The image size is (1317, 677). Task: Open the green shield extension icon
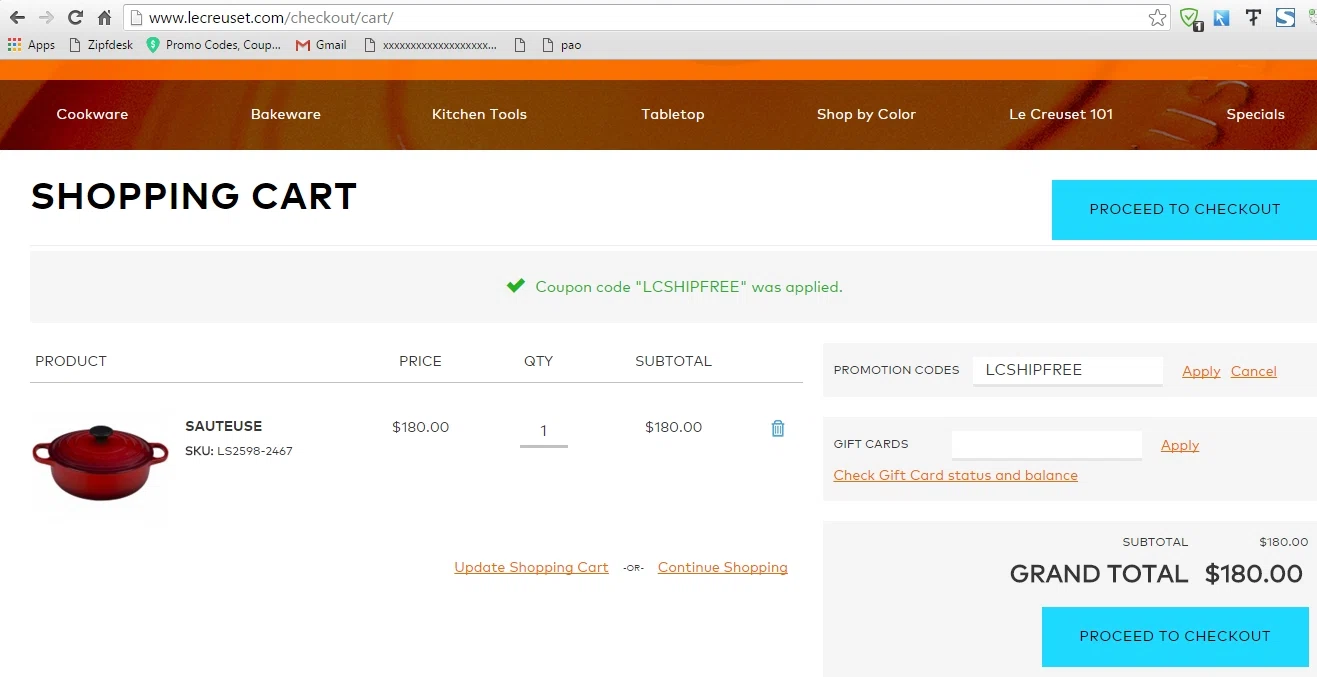pyautogui.click(x=1189, y=18)
